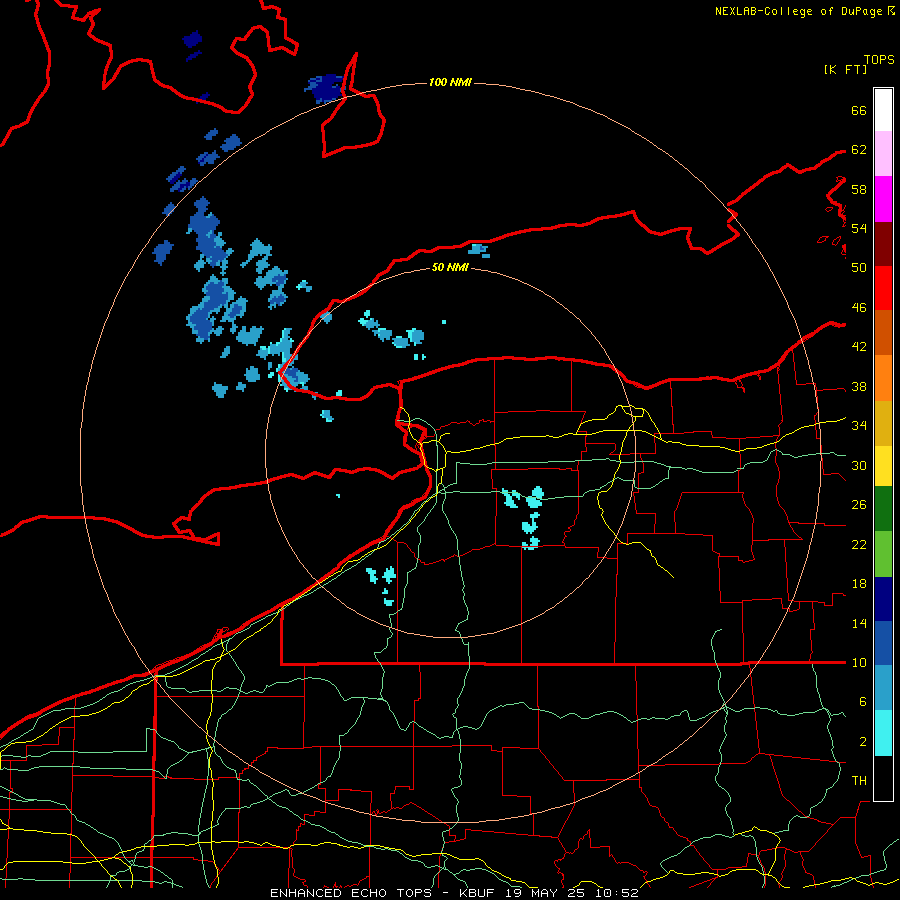This screenshot has width=900, height=900.
Task: Click the light pink swatch near 62
Action: 883,154
